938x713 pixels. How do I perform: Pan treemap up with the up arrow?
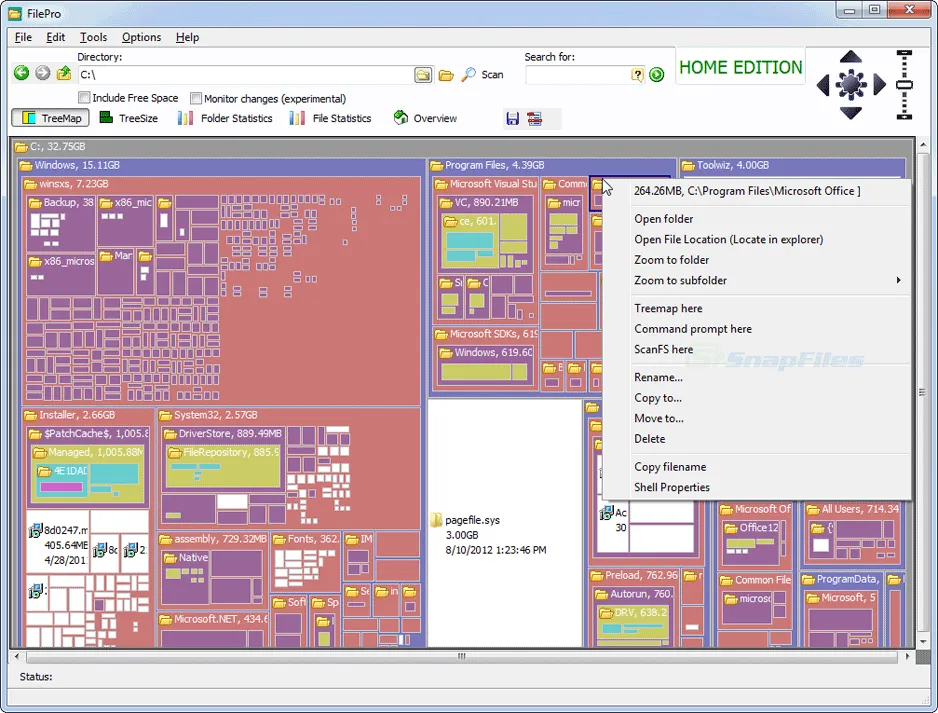tap(851, 57)
